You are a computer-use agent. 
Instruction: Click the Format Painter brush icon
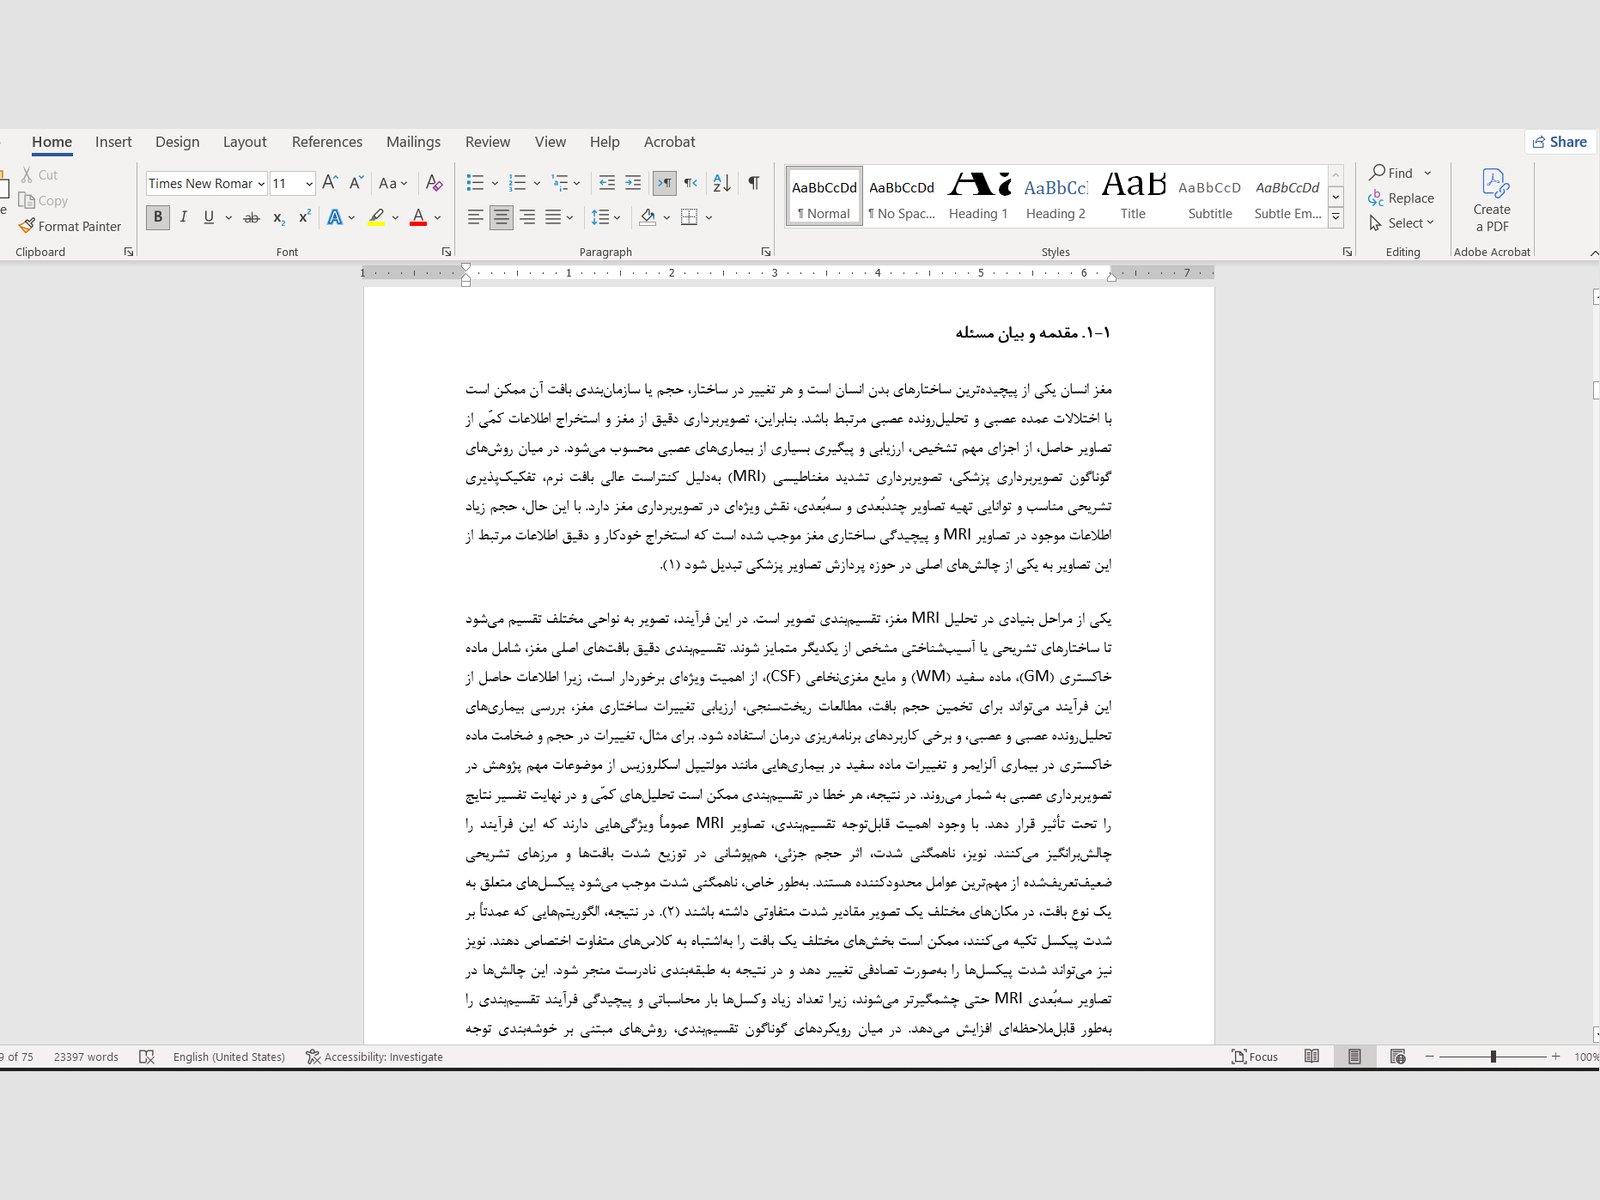coord(27,226)
